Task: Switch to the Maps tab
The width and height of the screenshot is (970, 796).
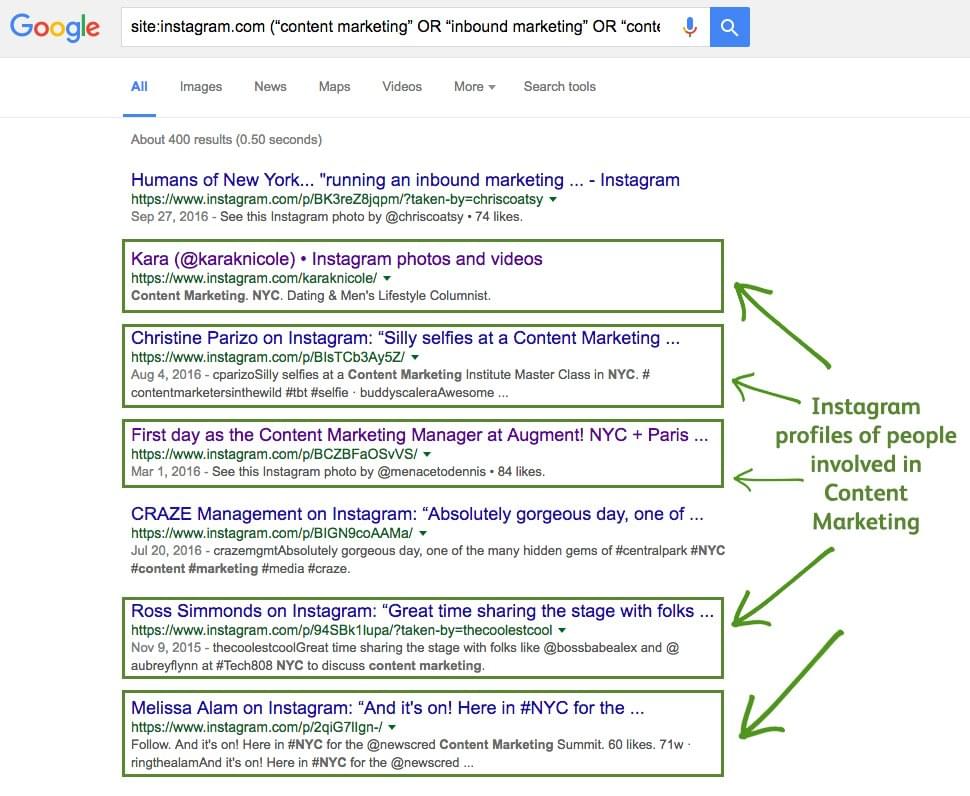Action: (335, 87)
